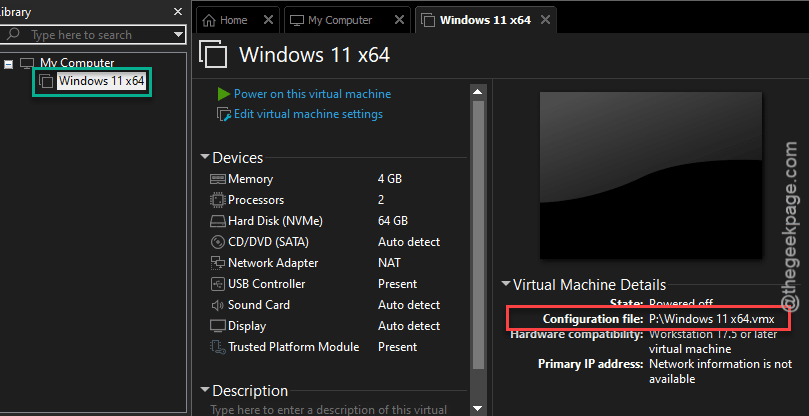Screen dimensions: 809x416
Task: Select the Hard Disk (NVMe) icon
Action: 218,221
